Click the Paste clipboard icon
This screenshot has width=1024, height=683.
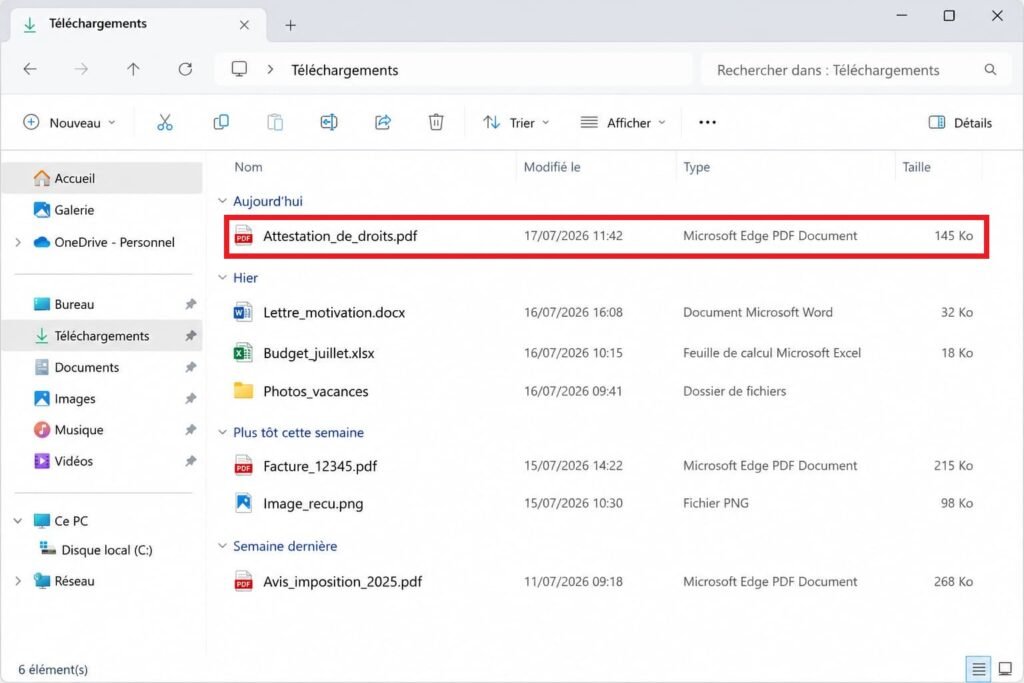coord(275,122)
